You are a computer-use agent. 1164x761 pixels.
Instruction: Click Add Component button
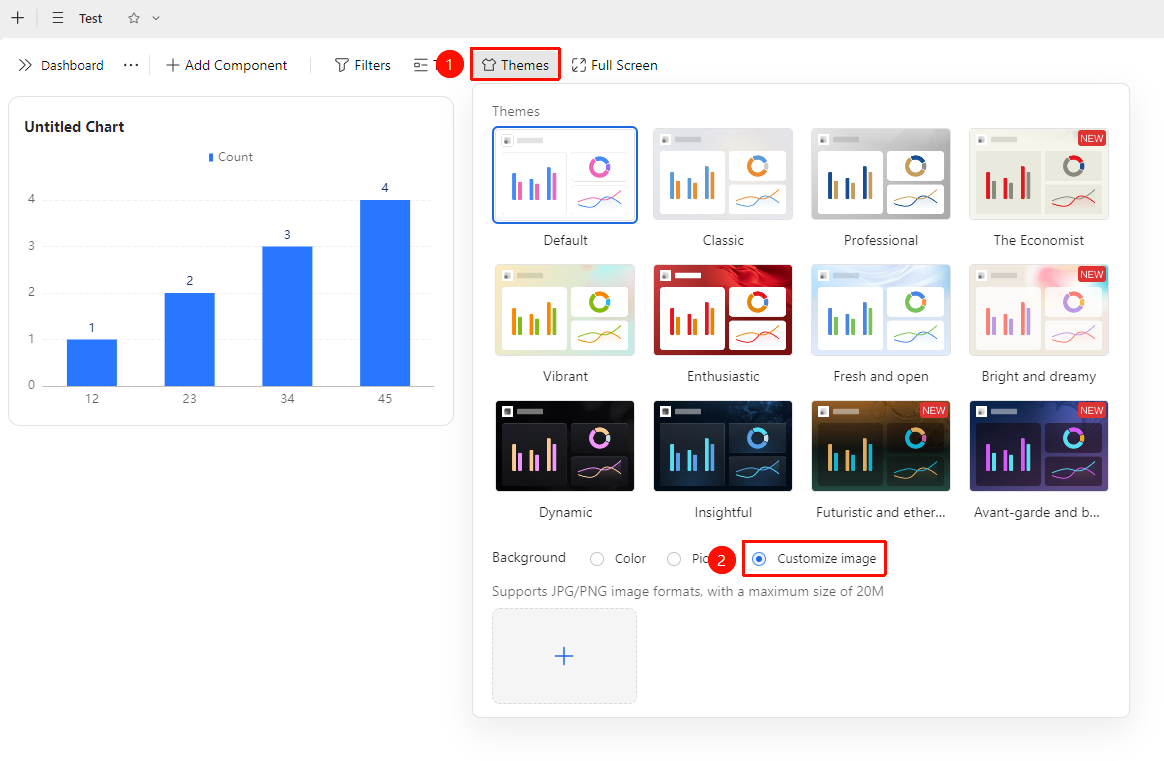pos(226,65)
